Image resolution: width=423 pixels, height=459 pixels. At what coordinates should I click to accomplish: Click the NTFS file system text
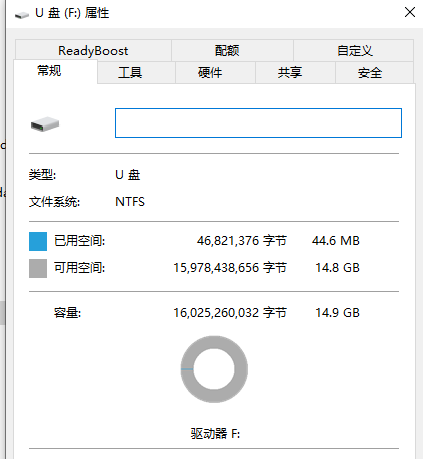pyautogui.click(x=130, y=202)
